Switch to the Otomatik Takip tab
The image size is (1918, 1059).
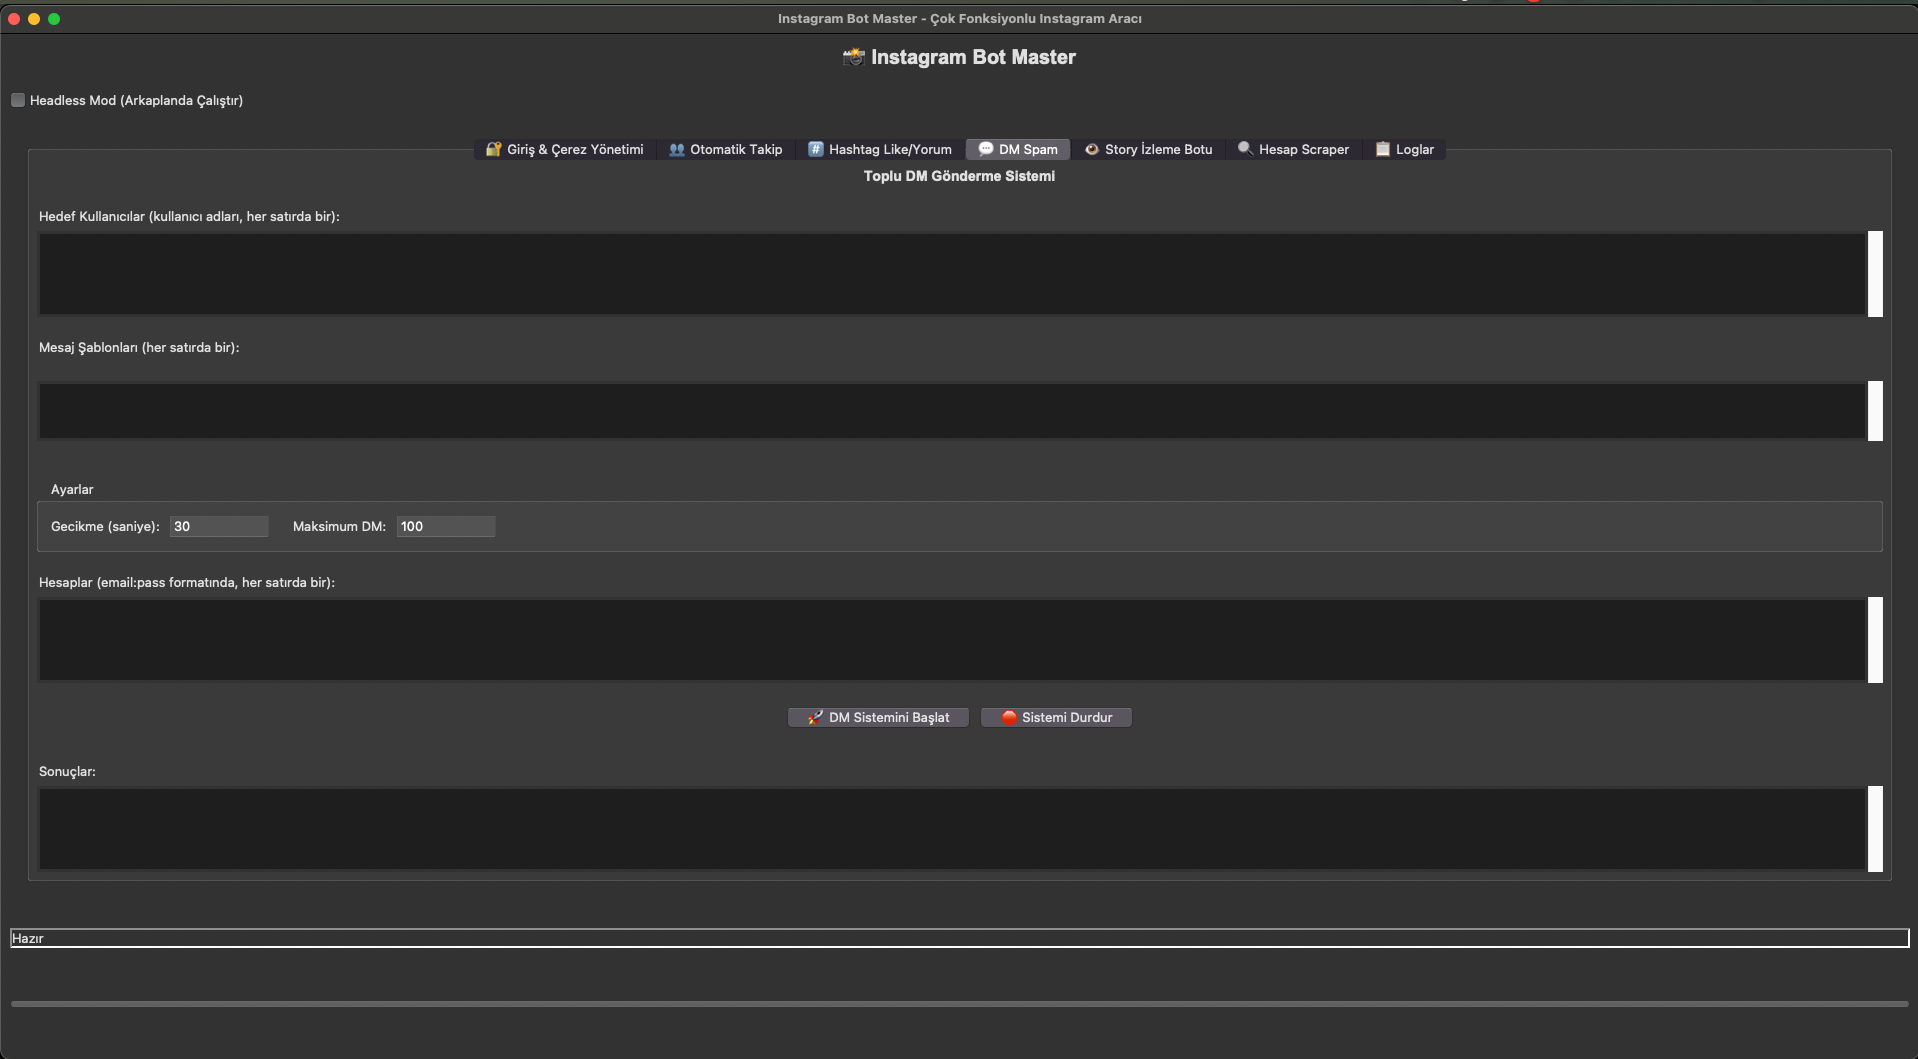(726, 149)
